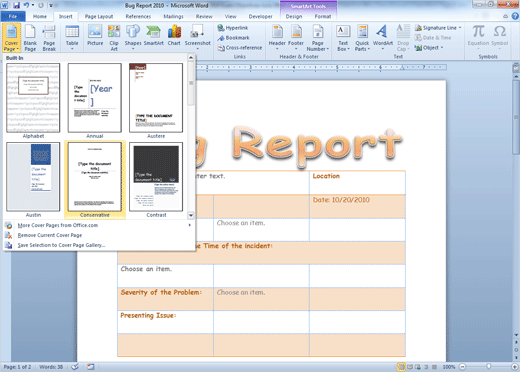Open the Shapes gallery

[133, 38]
